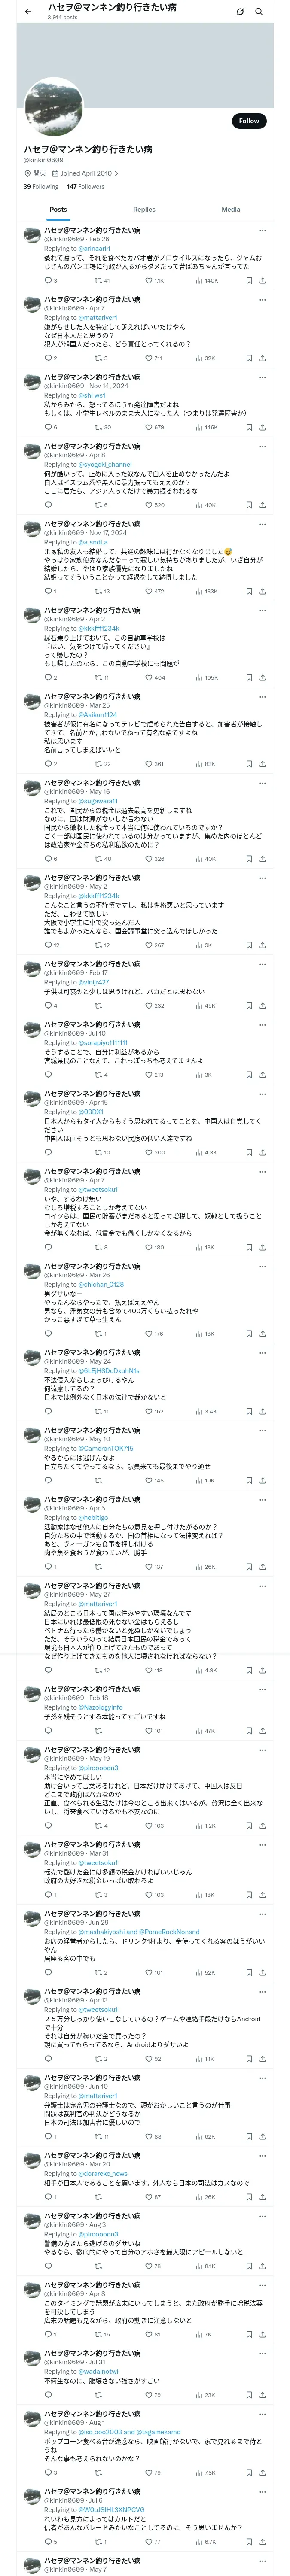290x2576 pixels.
Task: Switch to the Replies tab
Action: tap(144, 210)
